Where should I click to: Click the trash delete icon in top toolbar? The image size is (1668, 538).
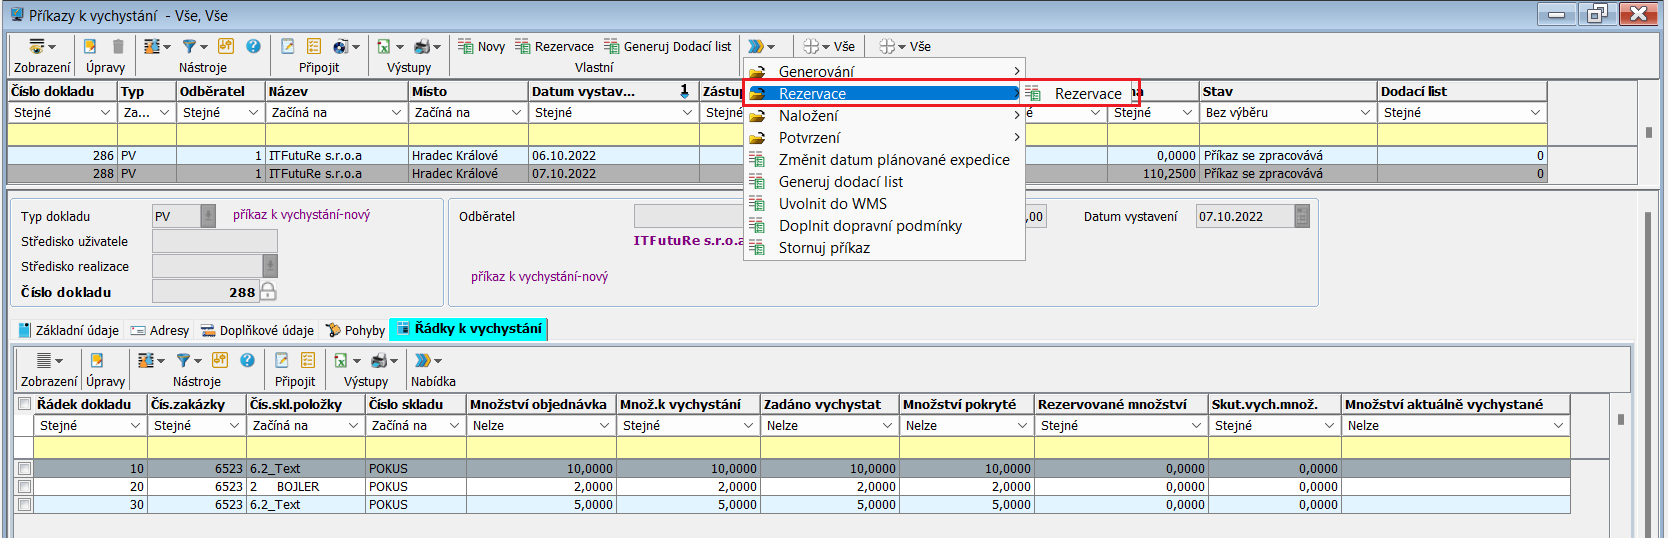(118, 46)
